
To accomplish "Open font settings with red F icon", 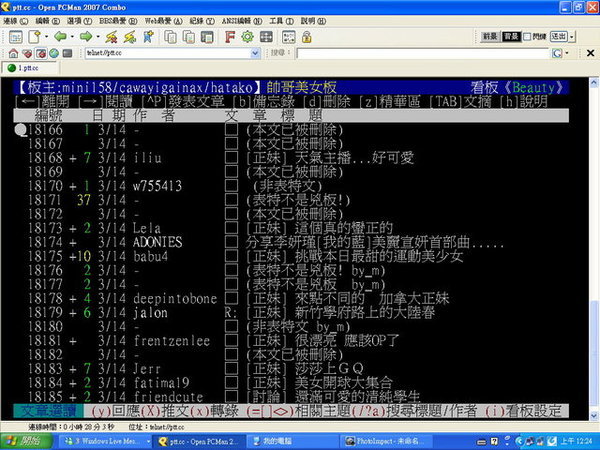I will pos(230,37).
